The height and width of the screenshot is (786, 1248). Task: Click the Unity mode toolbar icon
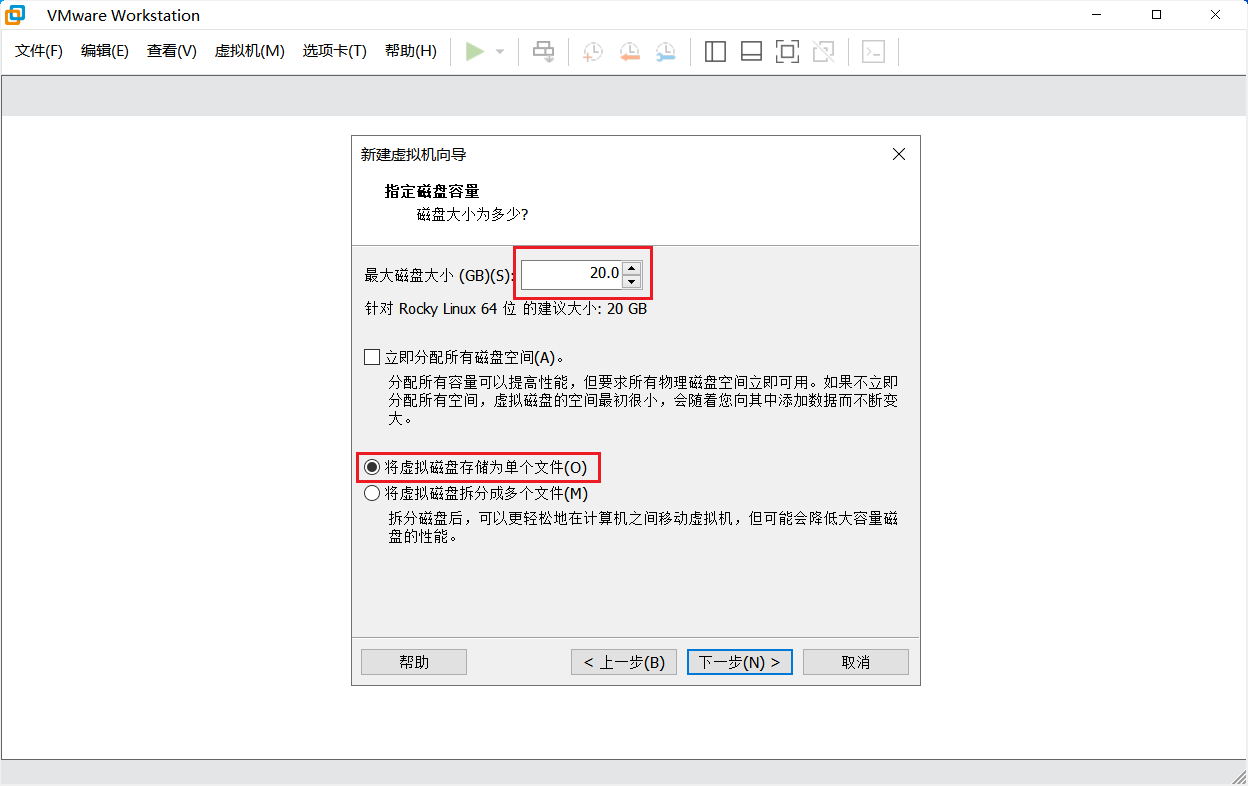[x=823, y=51]
